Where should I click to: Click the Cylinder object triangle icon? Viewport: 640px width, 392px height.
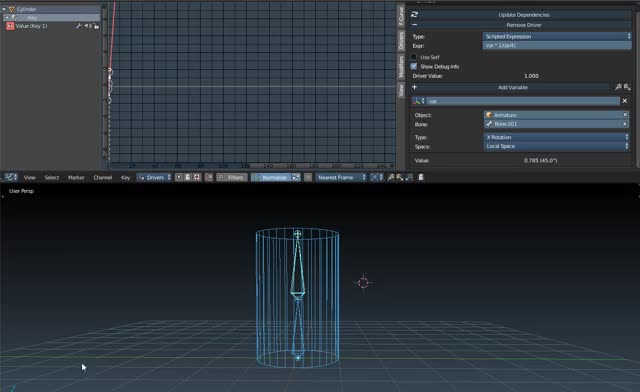(x=11, y=9)
